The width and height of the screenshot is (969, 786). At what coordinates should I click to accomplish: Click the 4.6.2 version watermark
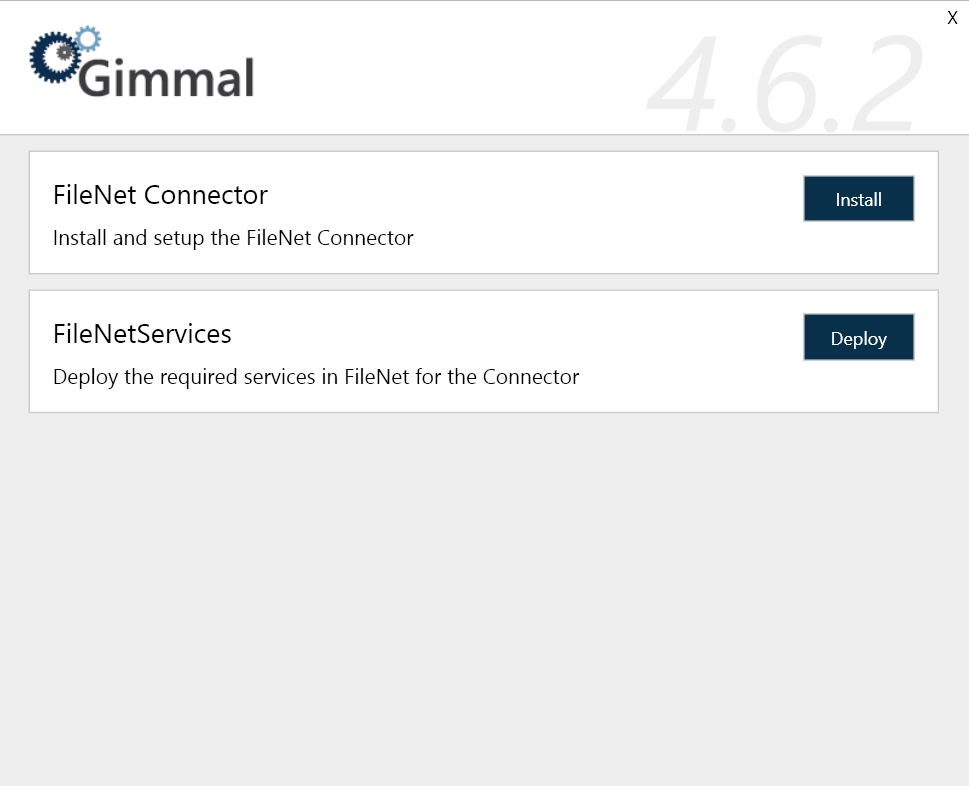pos(785,85)
